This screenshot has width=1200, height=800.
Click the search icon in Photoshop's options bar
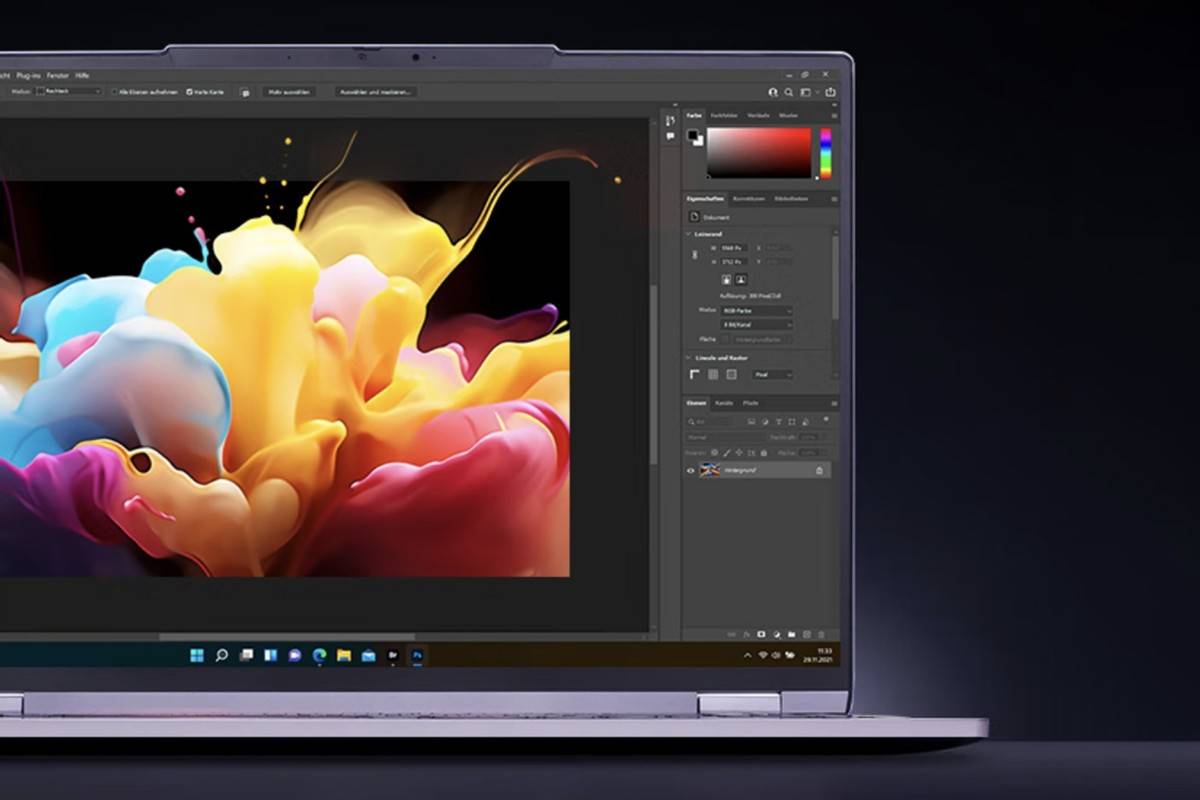coord(788,92)
